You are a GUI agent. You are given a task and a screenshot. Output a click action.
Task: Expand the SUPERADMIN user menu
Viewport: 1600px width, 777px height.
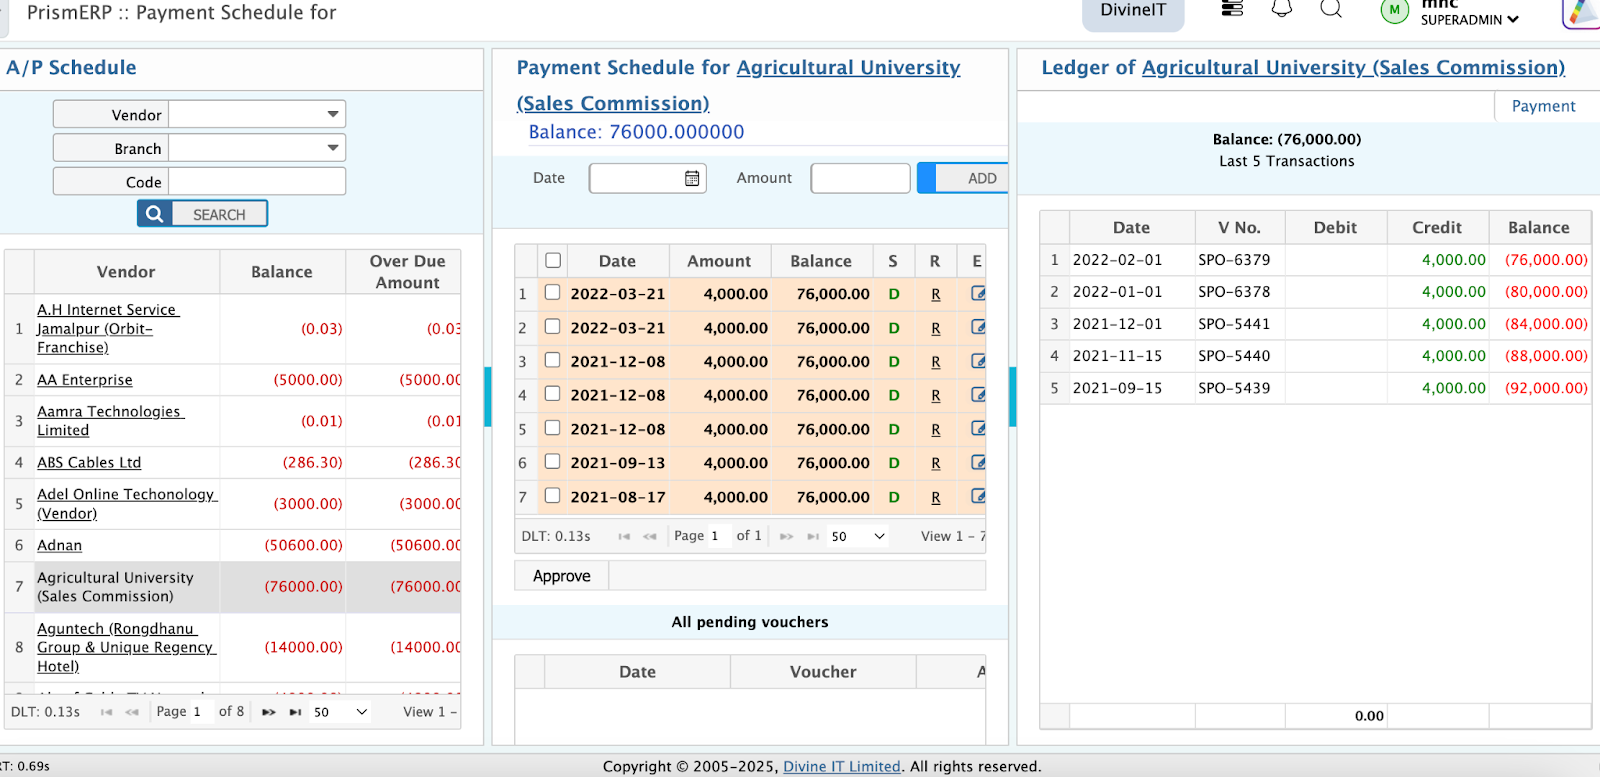coord(1470,19)
